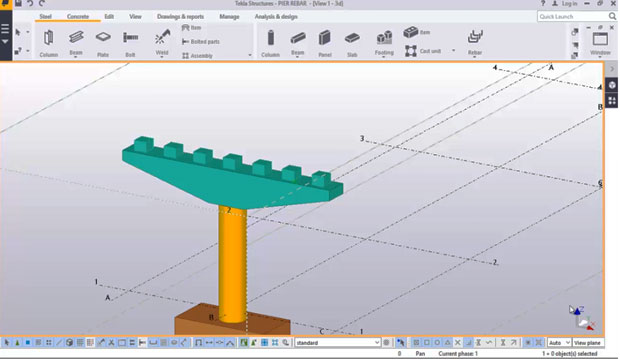
Task: Toggle the select bolts X switch
Action: pos(111,343)
